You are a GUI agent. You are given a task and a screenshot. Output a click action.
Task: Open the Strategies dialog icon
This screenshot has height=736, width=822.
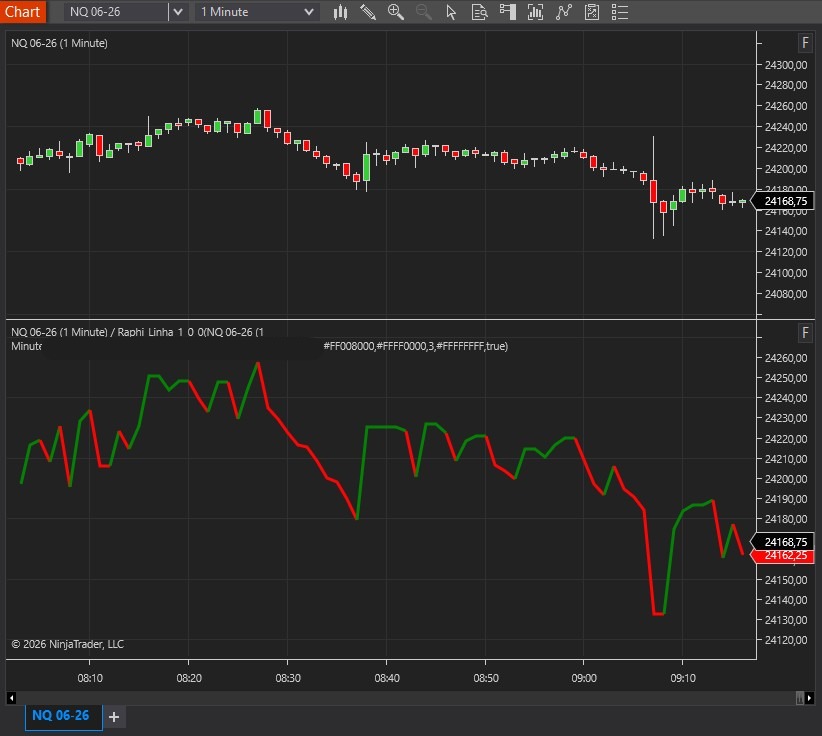pyautogui.click(x=592, y=12)
